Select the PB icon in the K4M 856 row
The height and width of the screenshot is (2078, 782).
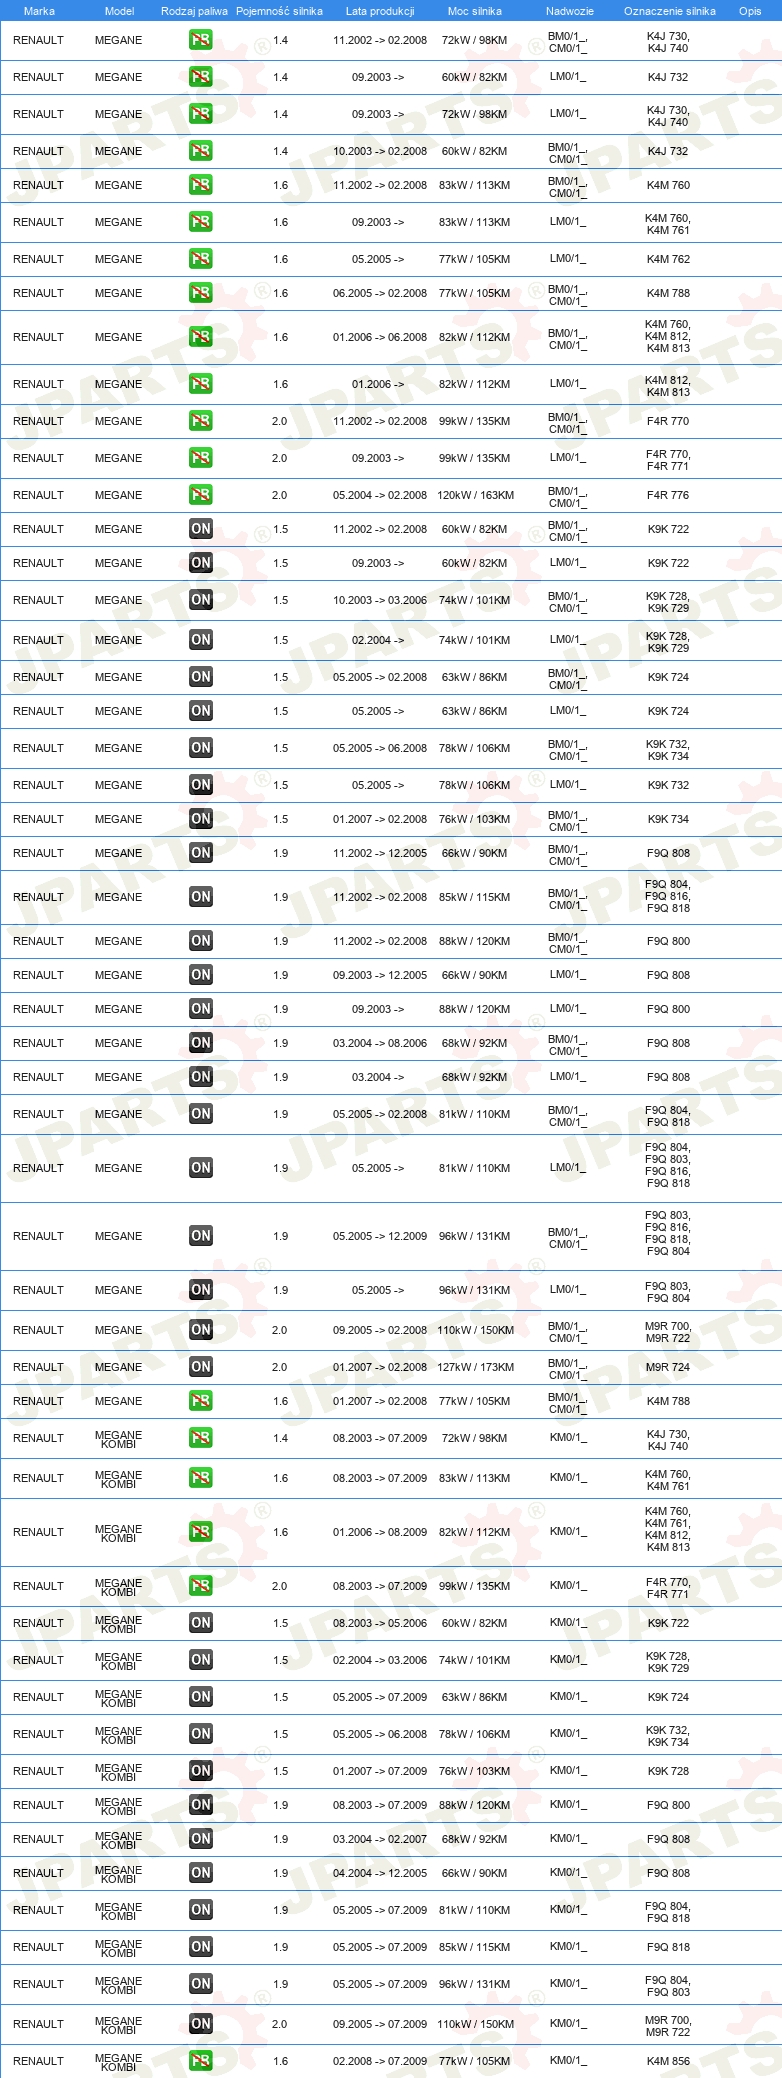coord(200,2061)
